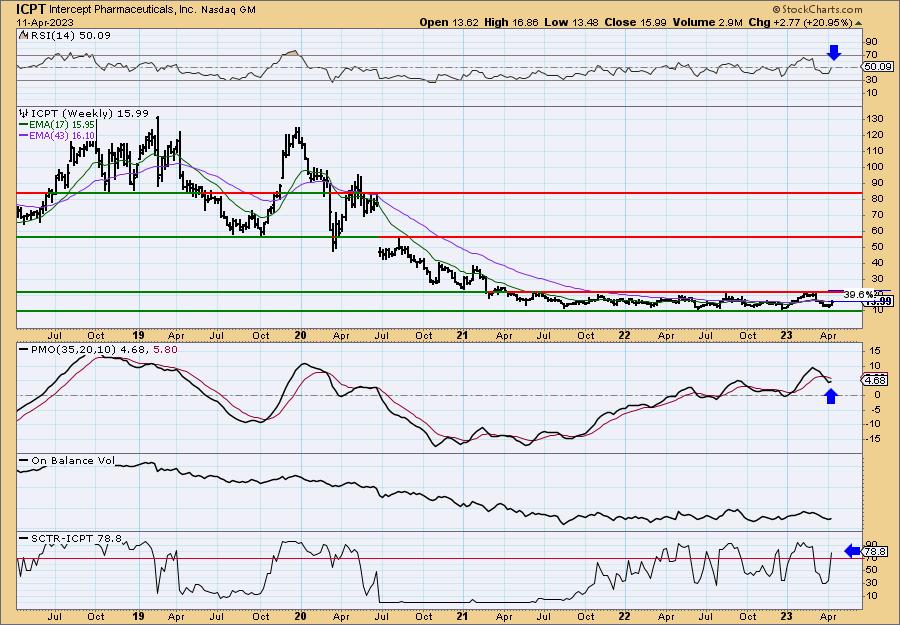
Task: Click the SCTR-ICPT 78.8 panel label
Action: [76, 539]
